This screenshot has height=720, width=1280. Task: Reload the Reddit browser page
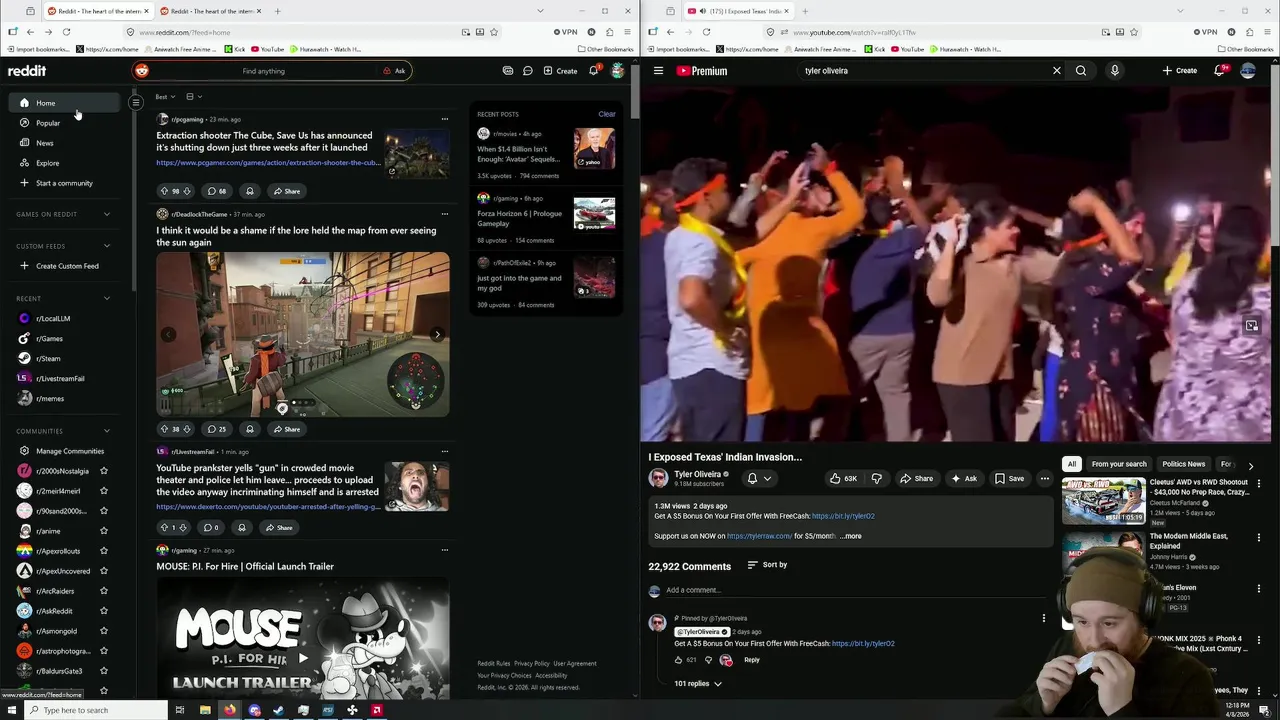pos(66,32)
